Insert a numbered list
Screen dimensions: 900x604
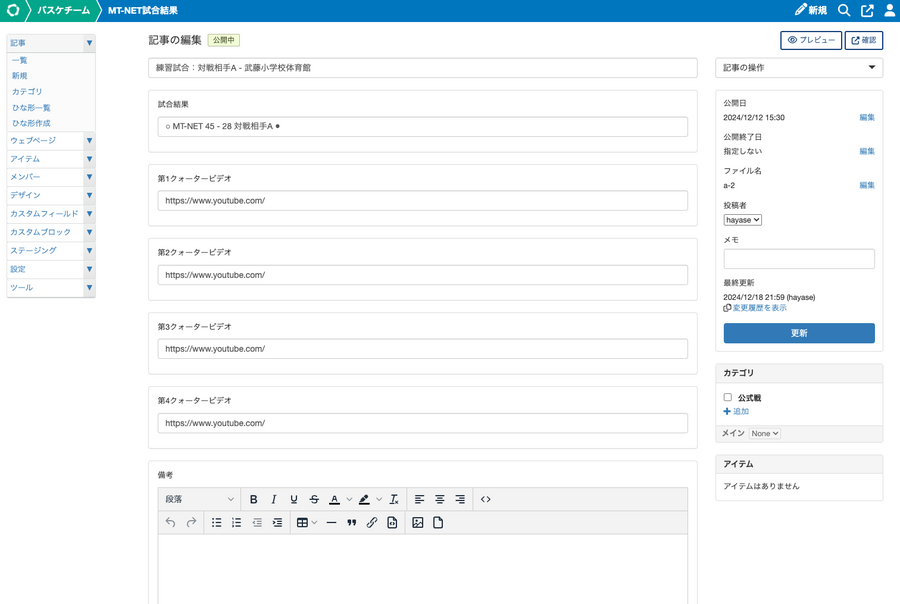coord(236,522)
